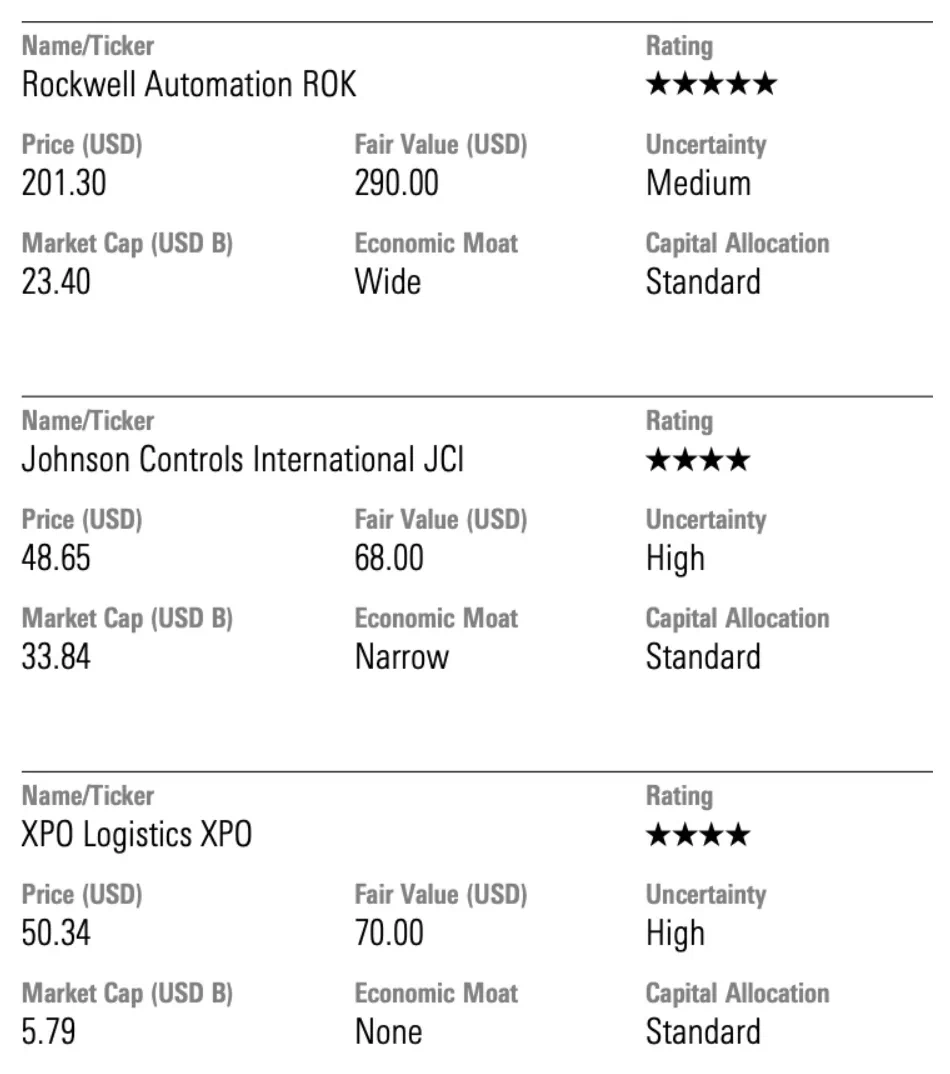Open Johnson Controls International JCI name
Image resolution: width=950 pixels, height=1074 pixels.
(243, 459)
